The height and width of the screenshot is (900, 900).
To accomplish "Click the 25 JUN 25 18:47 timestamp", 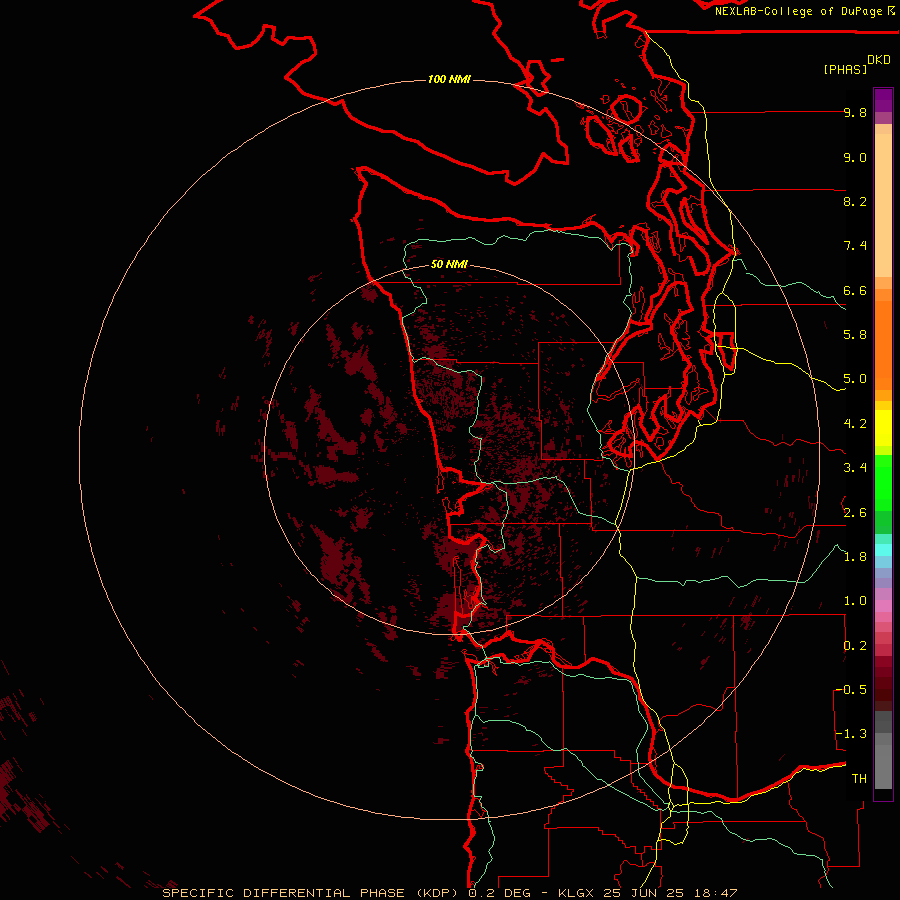I will point(670,893).
